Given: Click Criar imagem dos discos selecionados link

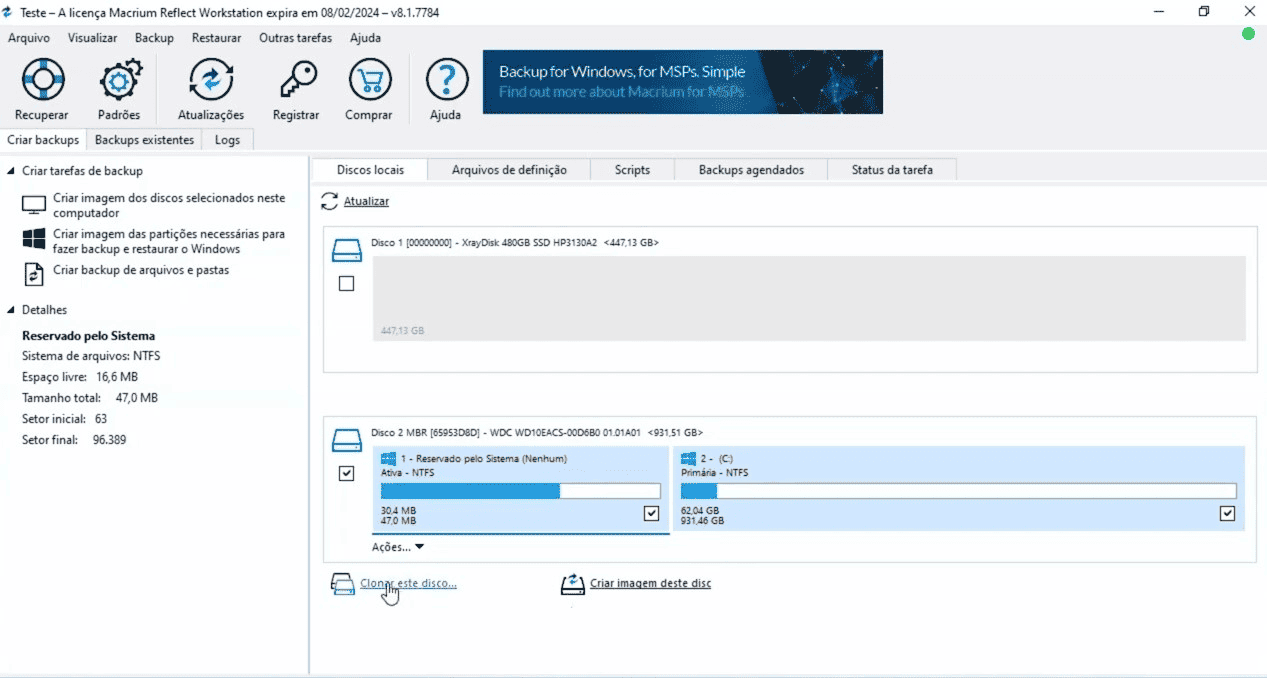Looking at the screenshot, I should 169,206.
